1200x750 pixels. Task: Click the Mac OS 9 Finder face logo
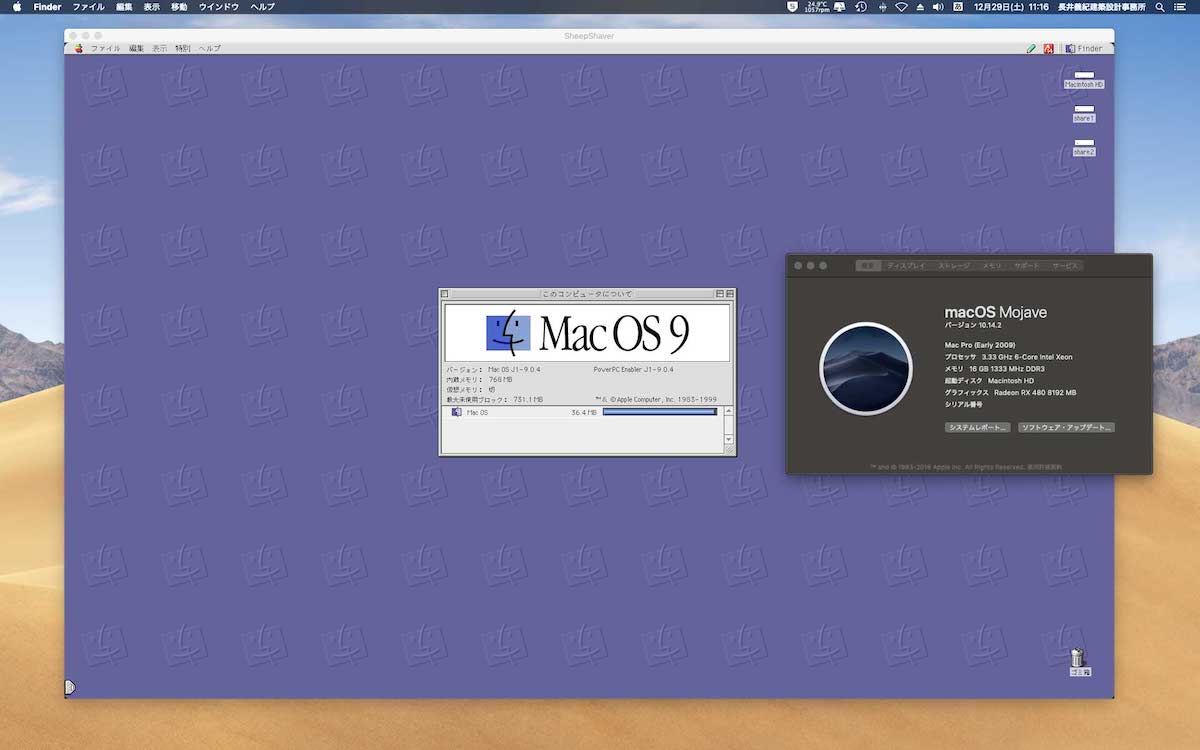508,332
